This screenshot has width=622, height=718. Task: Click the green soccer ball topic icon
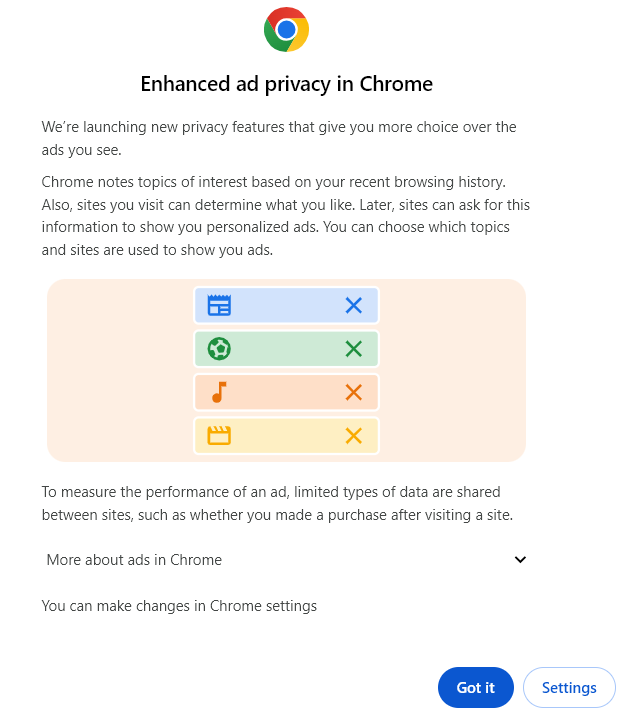click(219, 349)
